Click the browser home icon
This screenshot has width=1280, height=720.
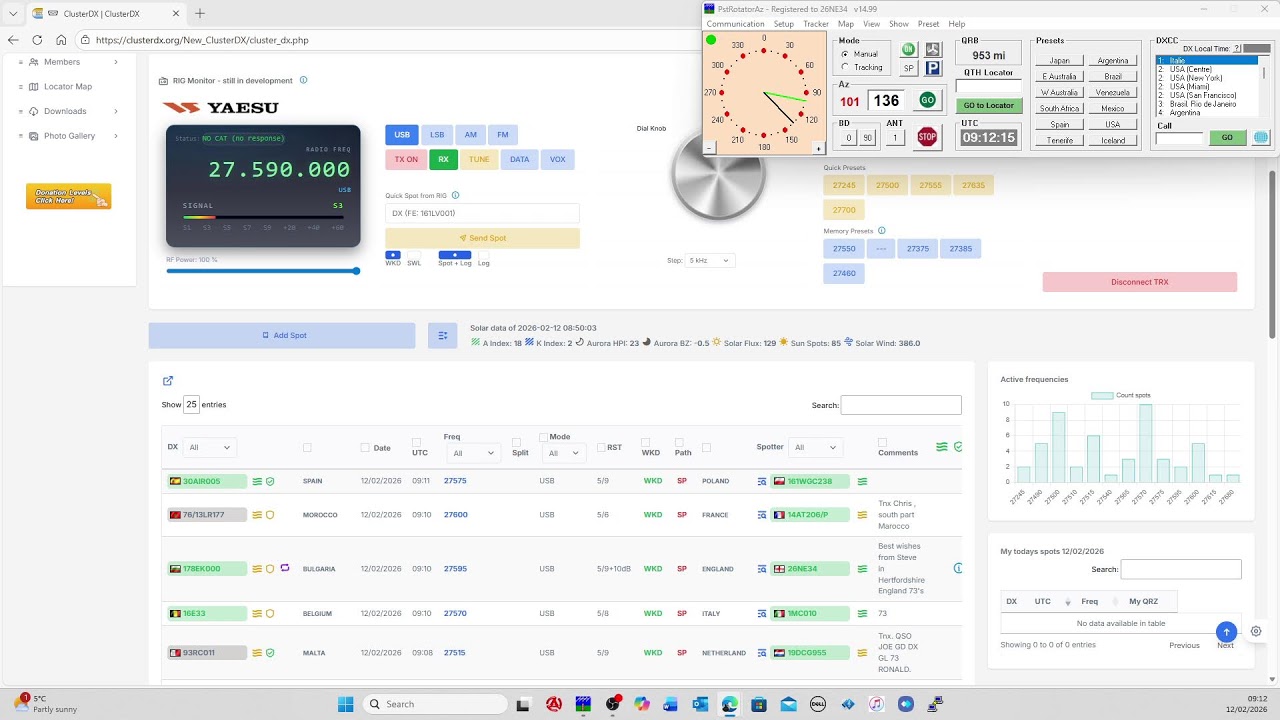pyautogui.click(x=61, y=40)
